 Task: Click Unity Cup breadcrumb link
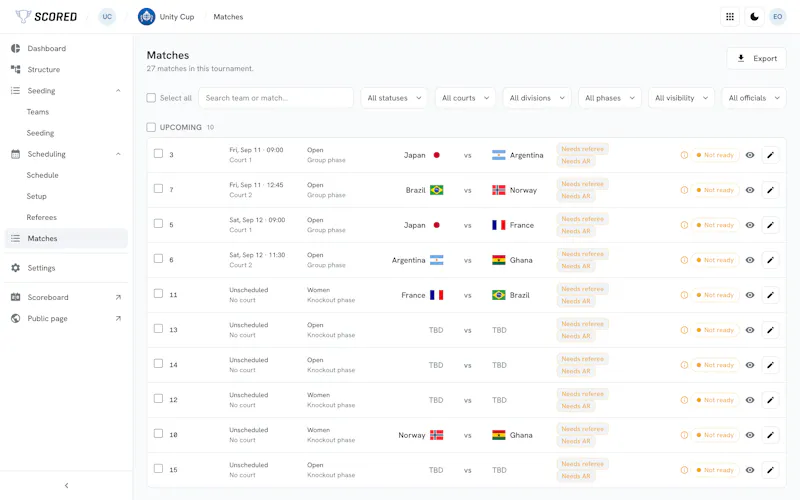point(177,17)
